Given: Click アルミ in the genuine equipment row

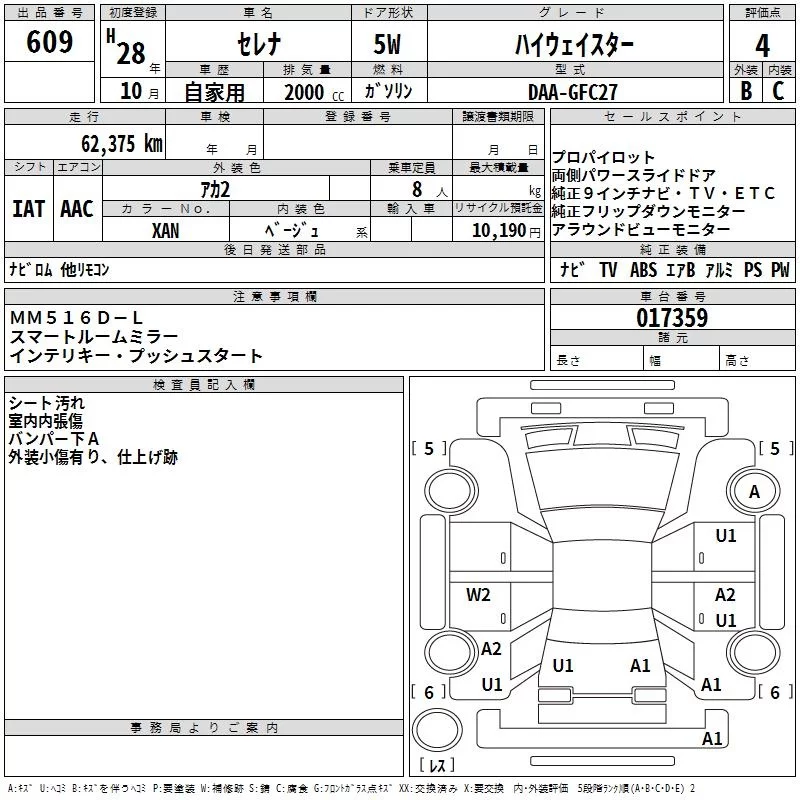Looking at the screenshot, I should tap(719, 269).
